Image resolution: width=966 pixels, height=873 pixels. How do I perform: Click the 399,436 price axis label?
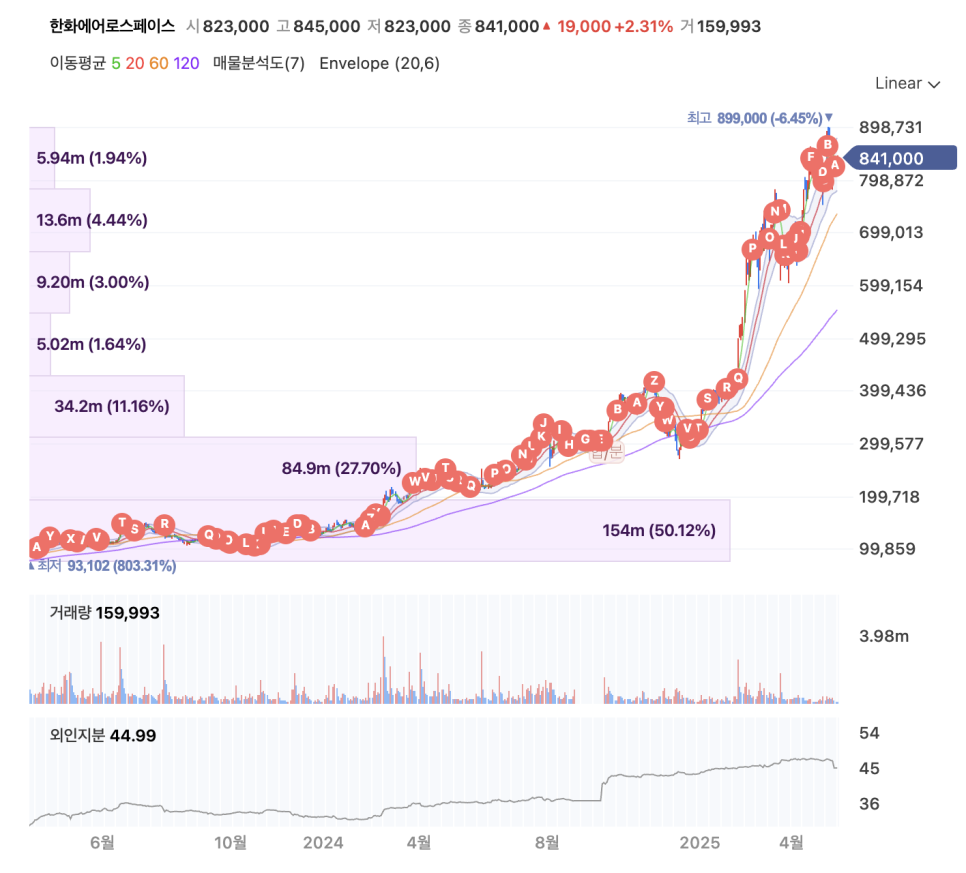click(x=893, y=390)
